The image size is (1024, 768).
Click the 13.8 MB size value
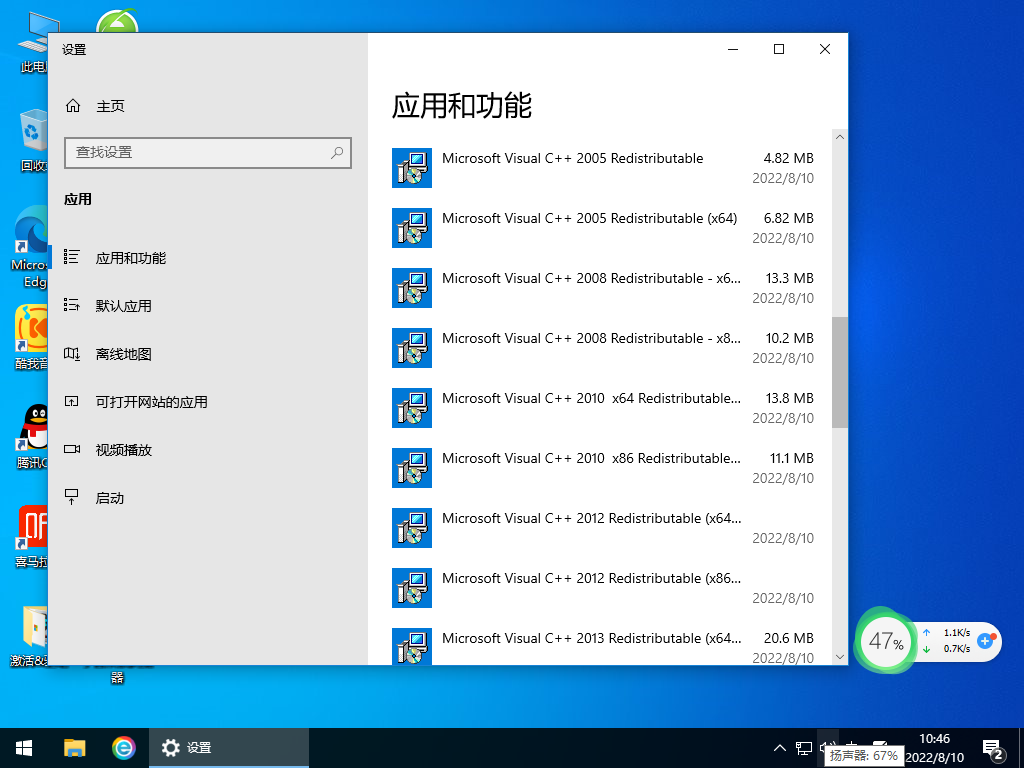[x=790, y=398]
